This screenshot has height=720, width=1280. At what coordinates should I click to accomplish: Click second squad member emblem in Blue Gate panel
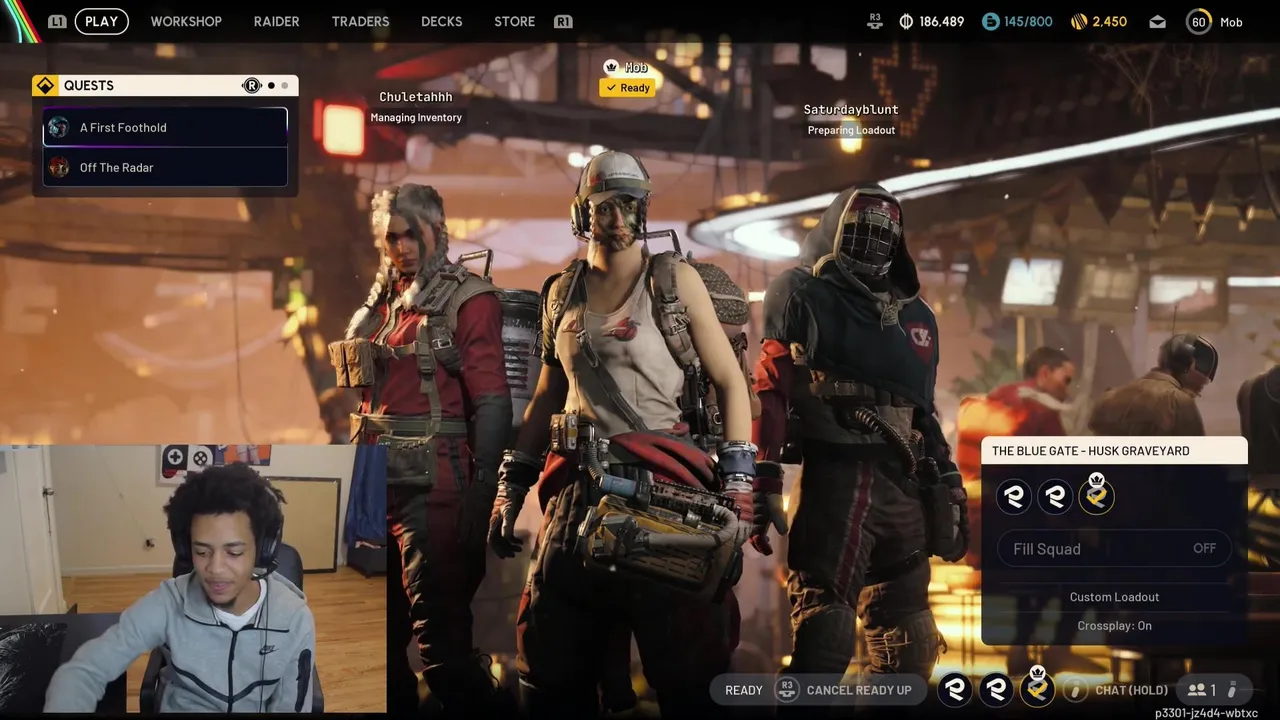pyautogui.click(x=1055, y=496)
